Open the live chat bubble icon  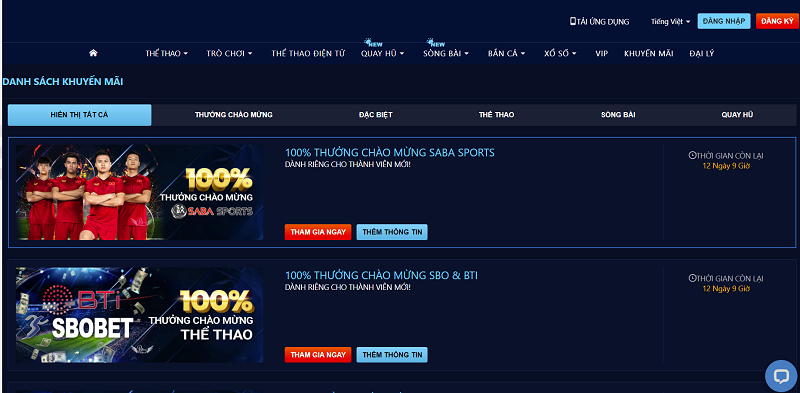tap(781, 376)
